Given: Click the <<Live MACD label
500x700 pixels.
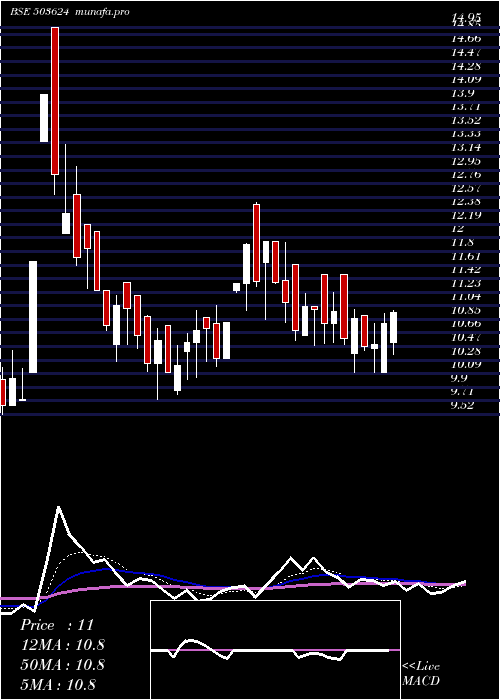Looking at the screenshot, I should 421,674.
